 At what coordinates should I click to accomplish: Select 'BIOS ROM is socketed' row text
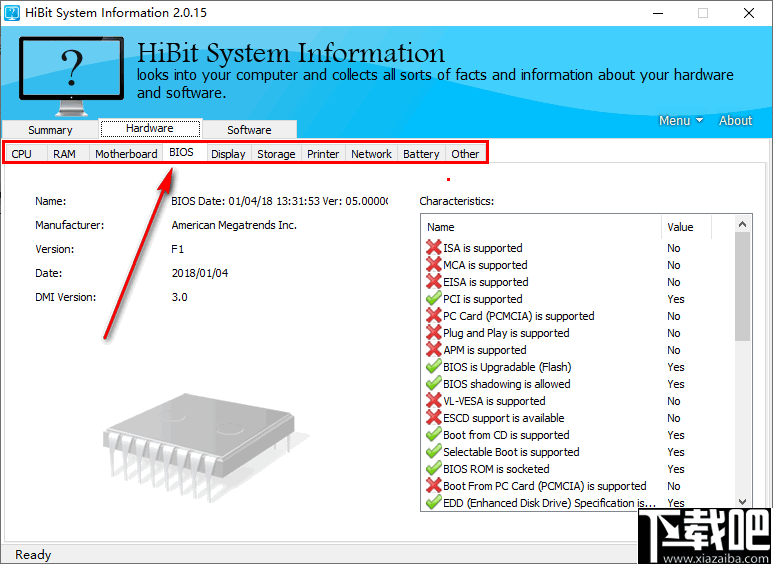pos(496,469)
